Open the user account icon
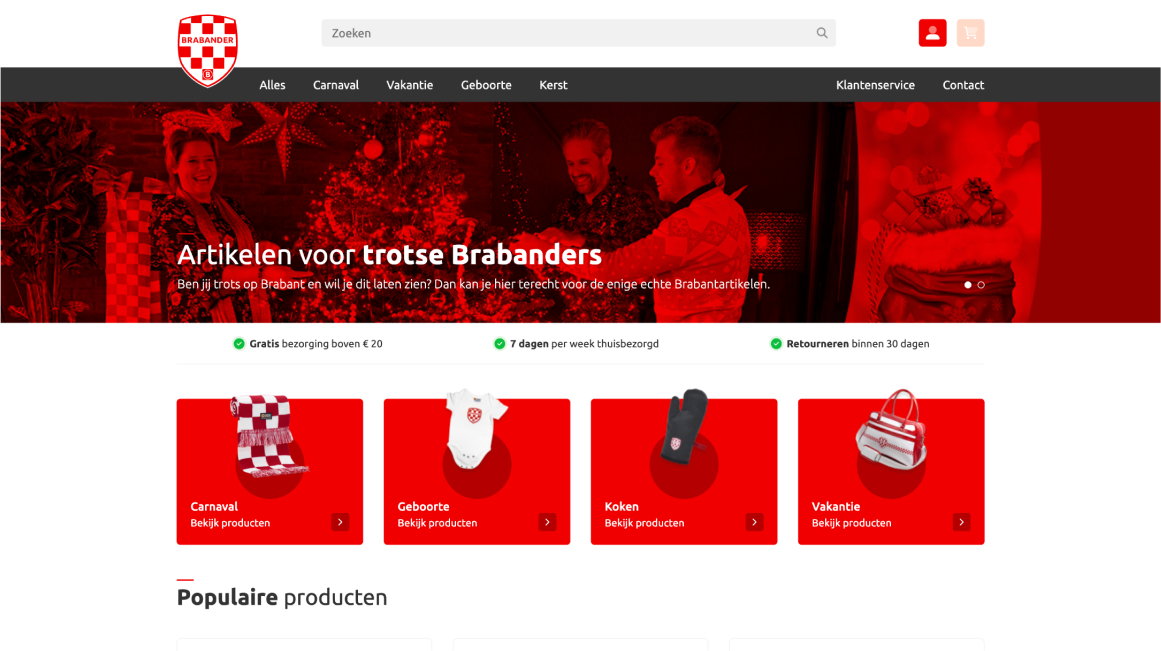The height and width of the screenshot is (651, 1161). [x=932, y=33]
